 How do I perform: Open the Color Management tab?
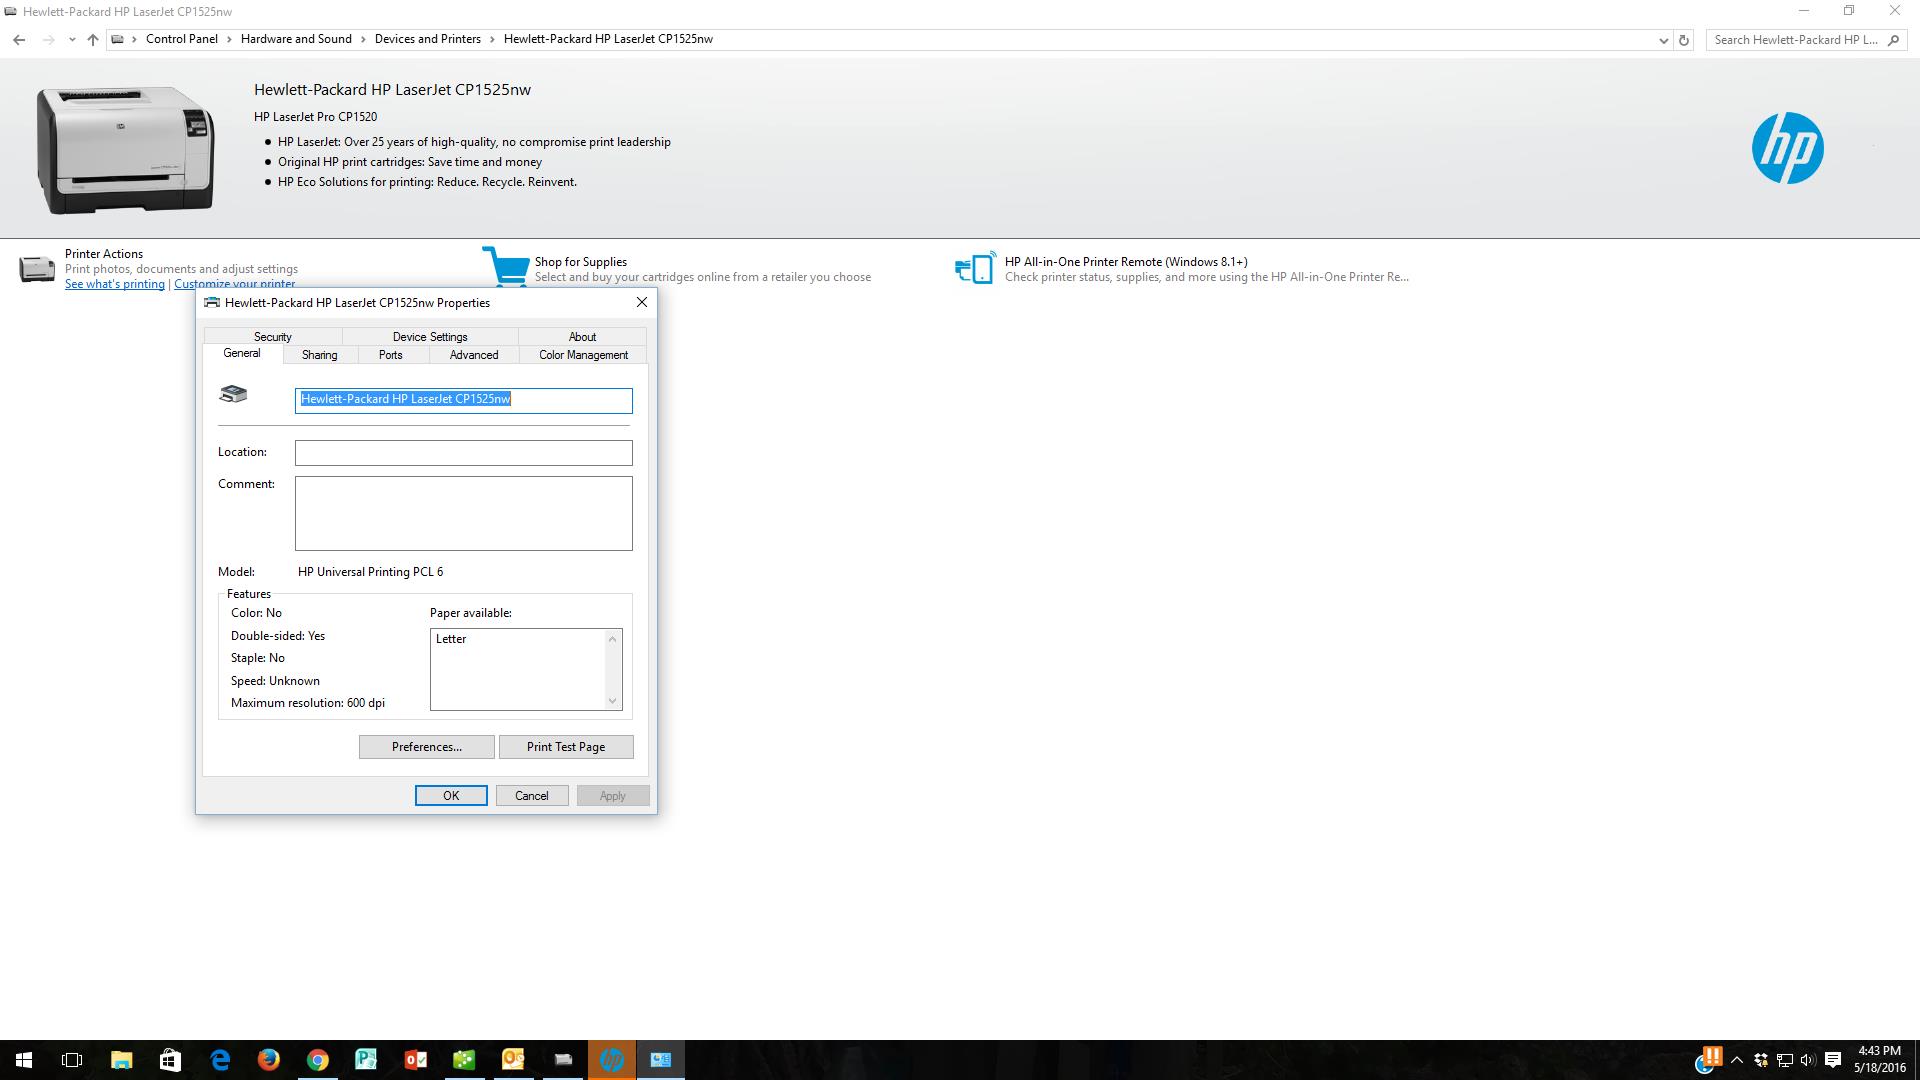pos(583,355)
